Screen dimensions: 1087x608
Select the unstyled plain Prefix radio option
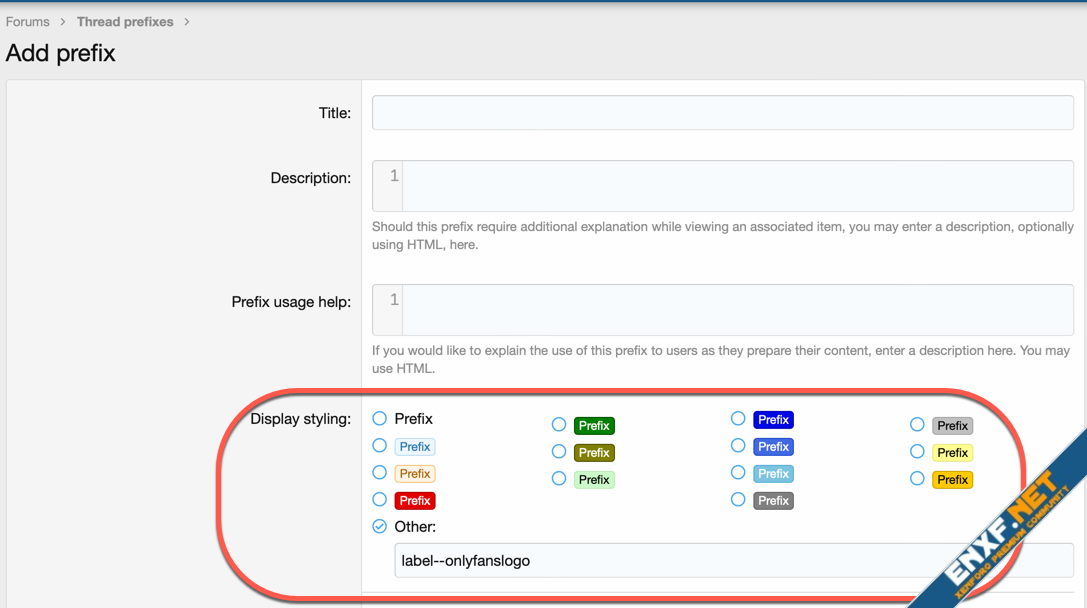click(380, 419)
